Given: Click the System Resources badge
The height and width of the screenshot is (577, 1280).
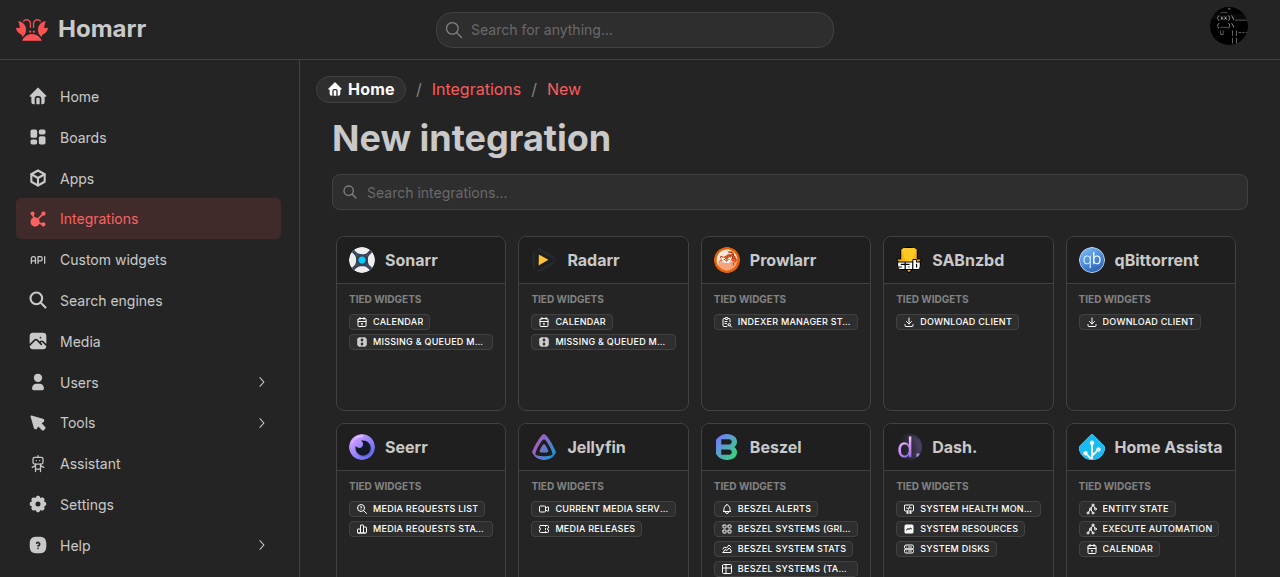Looking at the screenshot, I should [960, 529].
